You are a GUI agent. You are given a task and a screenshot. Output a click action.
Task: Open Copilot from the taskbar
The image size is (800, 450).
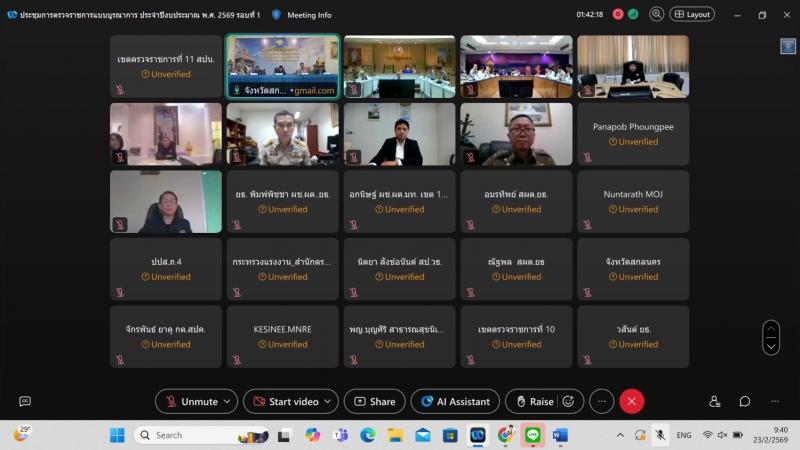(312, 435)
